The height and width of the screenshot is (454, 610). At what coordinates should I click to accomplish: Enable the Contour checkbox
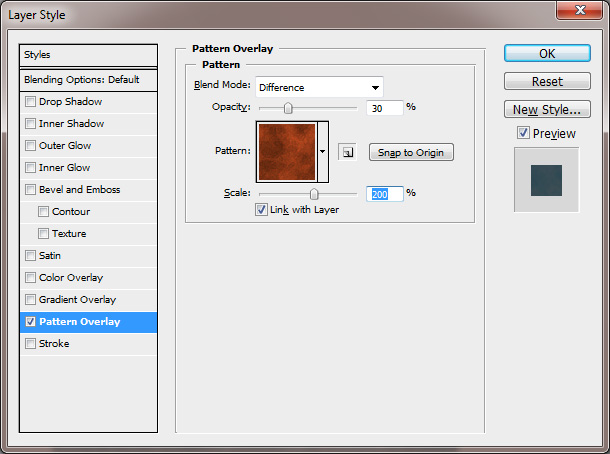coord(43,211)
